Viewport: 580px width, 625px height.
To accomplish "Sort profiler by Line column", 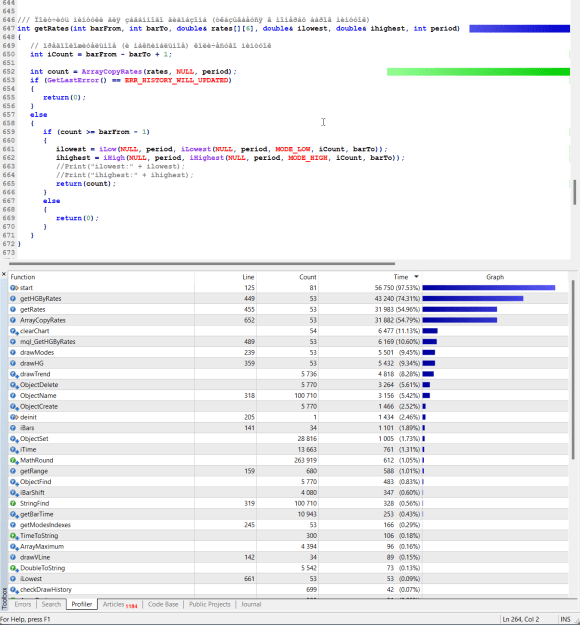I will tap(226, 277).
